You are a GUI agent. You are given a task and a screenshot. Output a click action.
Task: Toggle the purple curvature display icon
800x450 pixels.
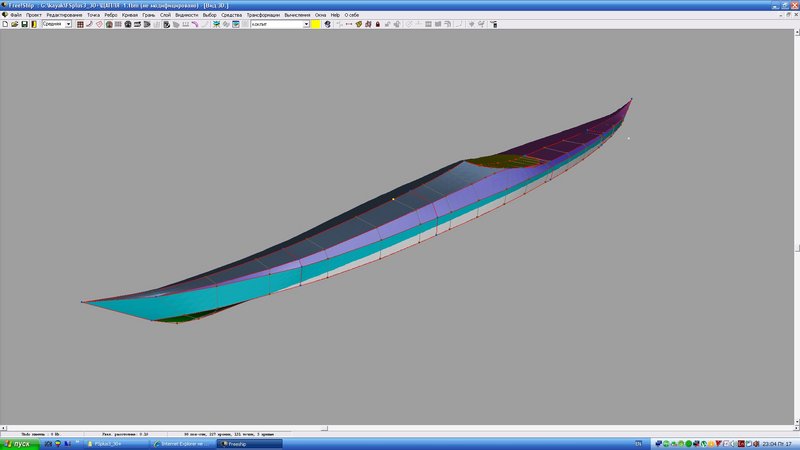point(195,24)
